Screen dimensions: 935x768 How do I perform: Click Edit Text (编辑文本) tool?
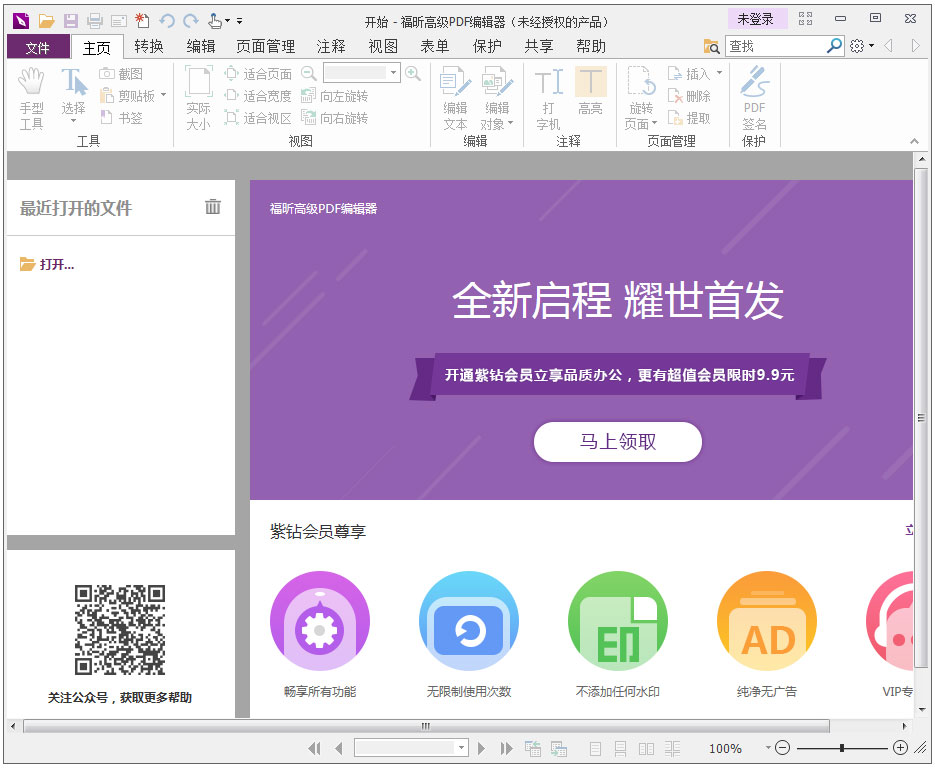click(x=456, y=99)
